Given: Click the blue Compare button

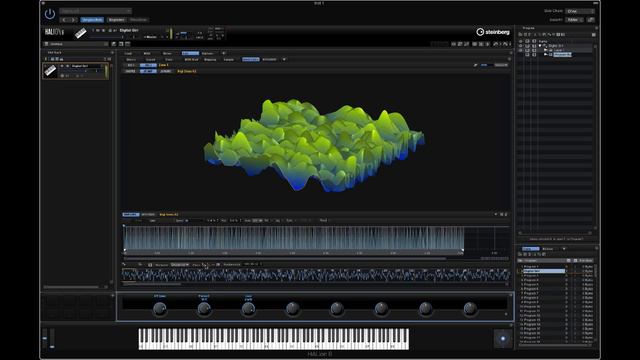Looking at the screenshot, I should (92, 20).
